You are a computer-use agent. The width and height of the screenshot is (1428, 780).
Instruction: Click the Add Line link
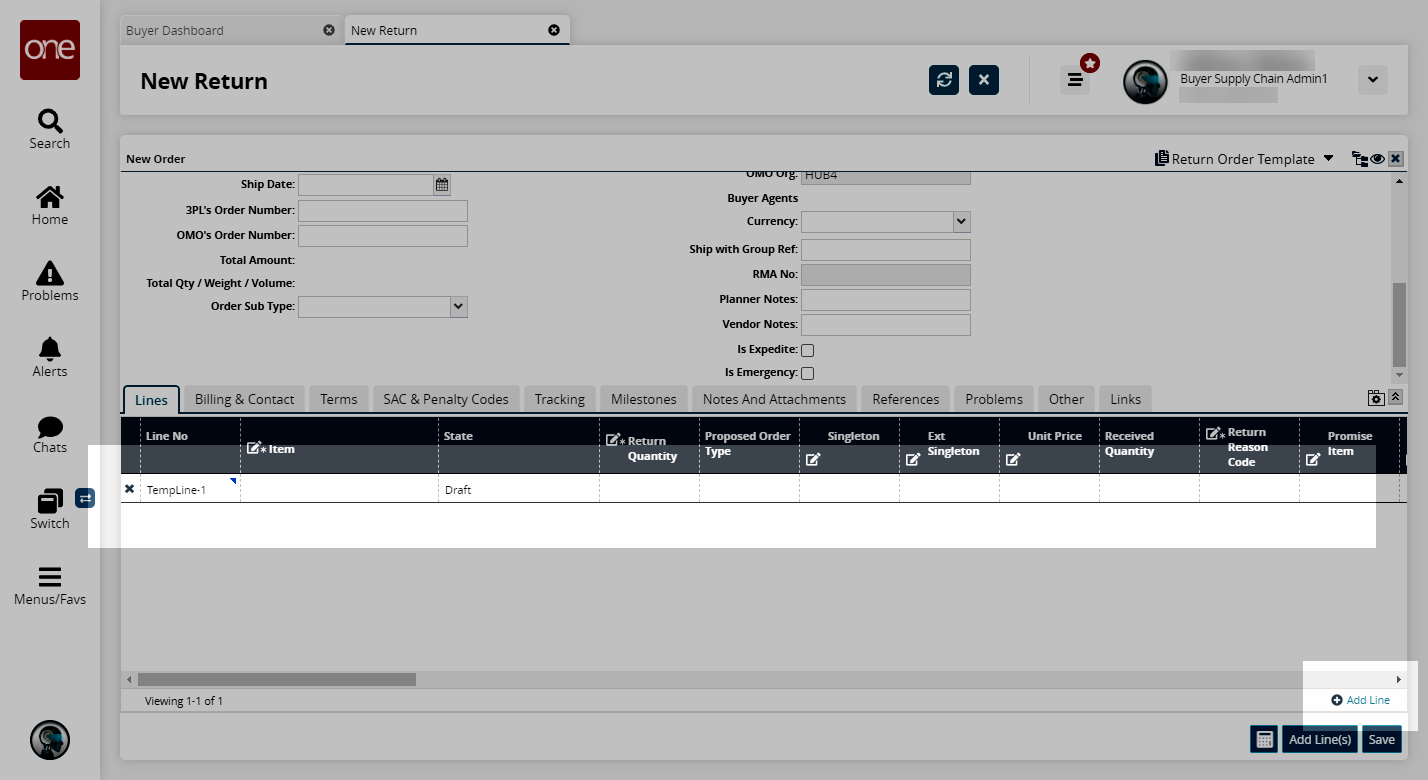pos(1361,700)
